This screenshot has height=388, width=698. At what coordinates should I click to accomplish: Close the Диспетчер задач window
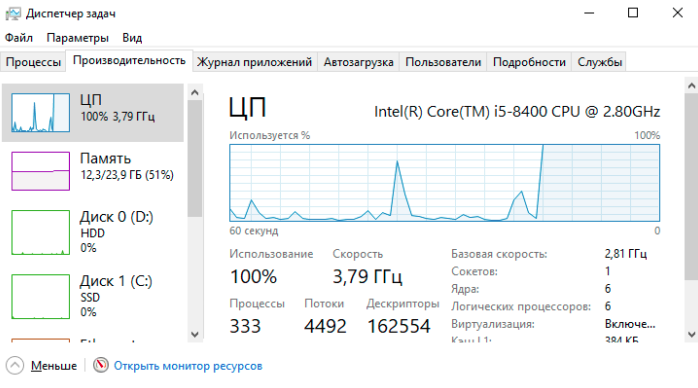click(678, 13)
